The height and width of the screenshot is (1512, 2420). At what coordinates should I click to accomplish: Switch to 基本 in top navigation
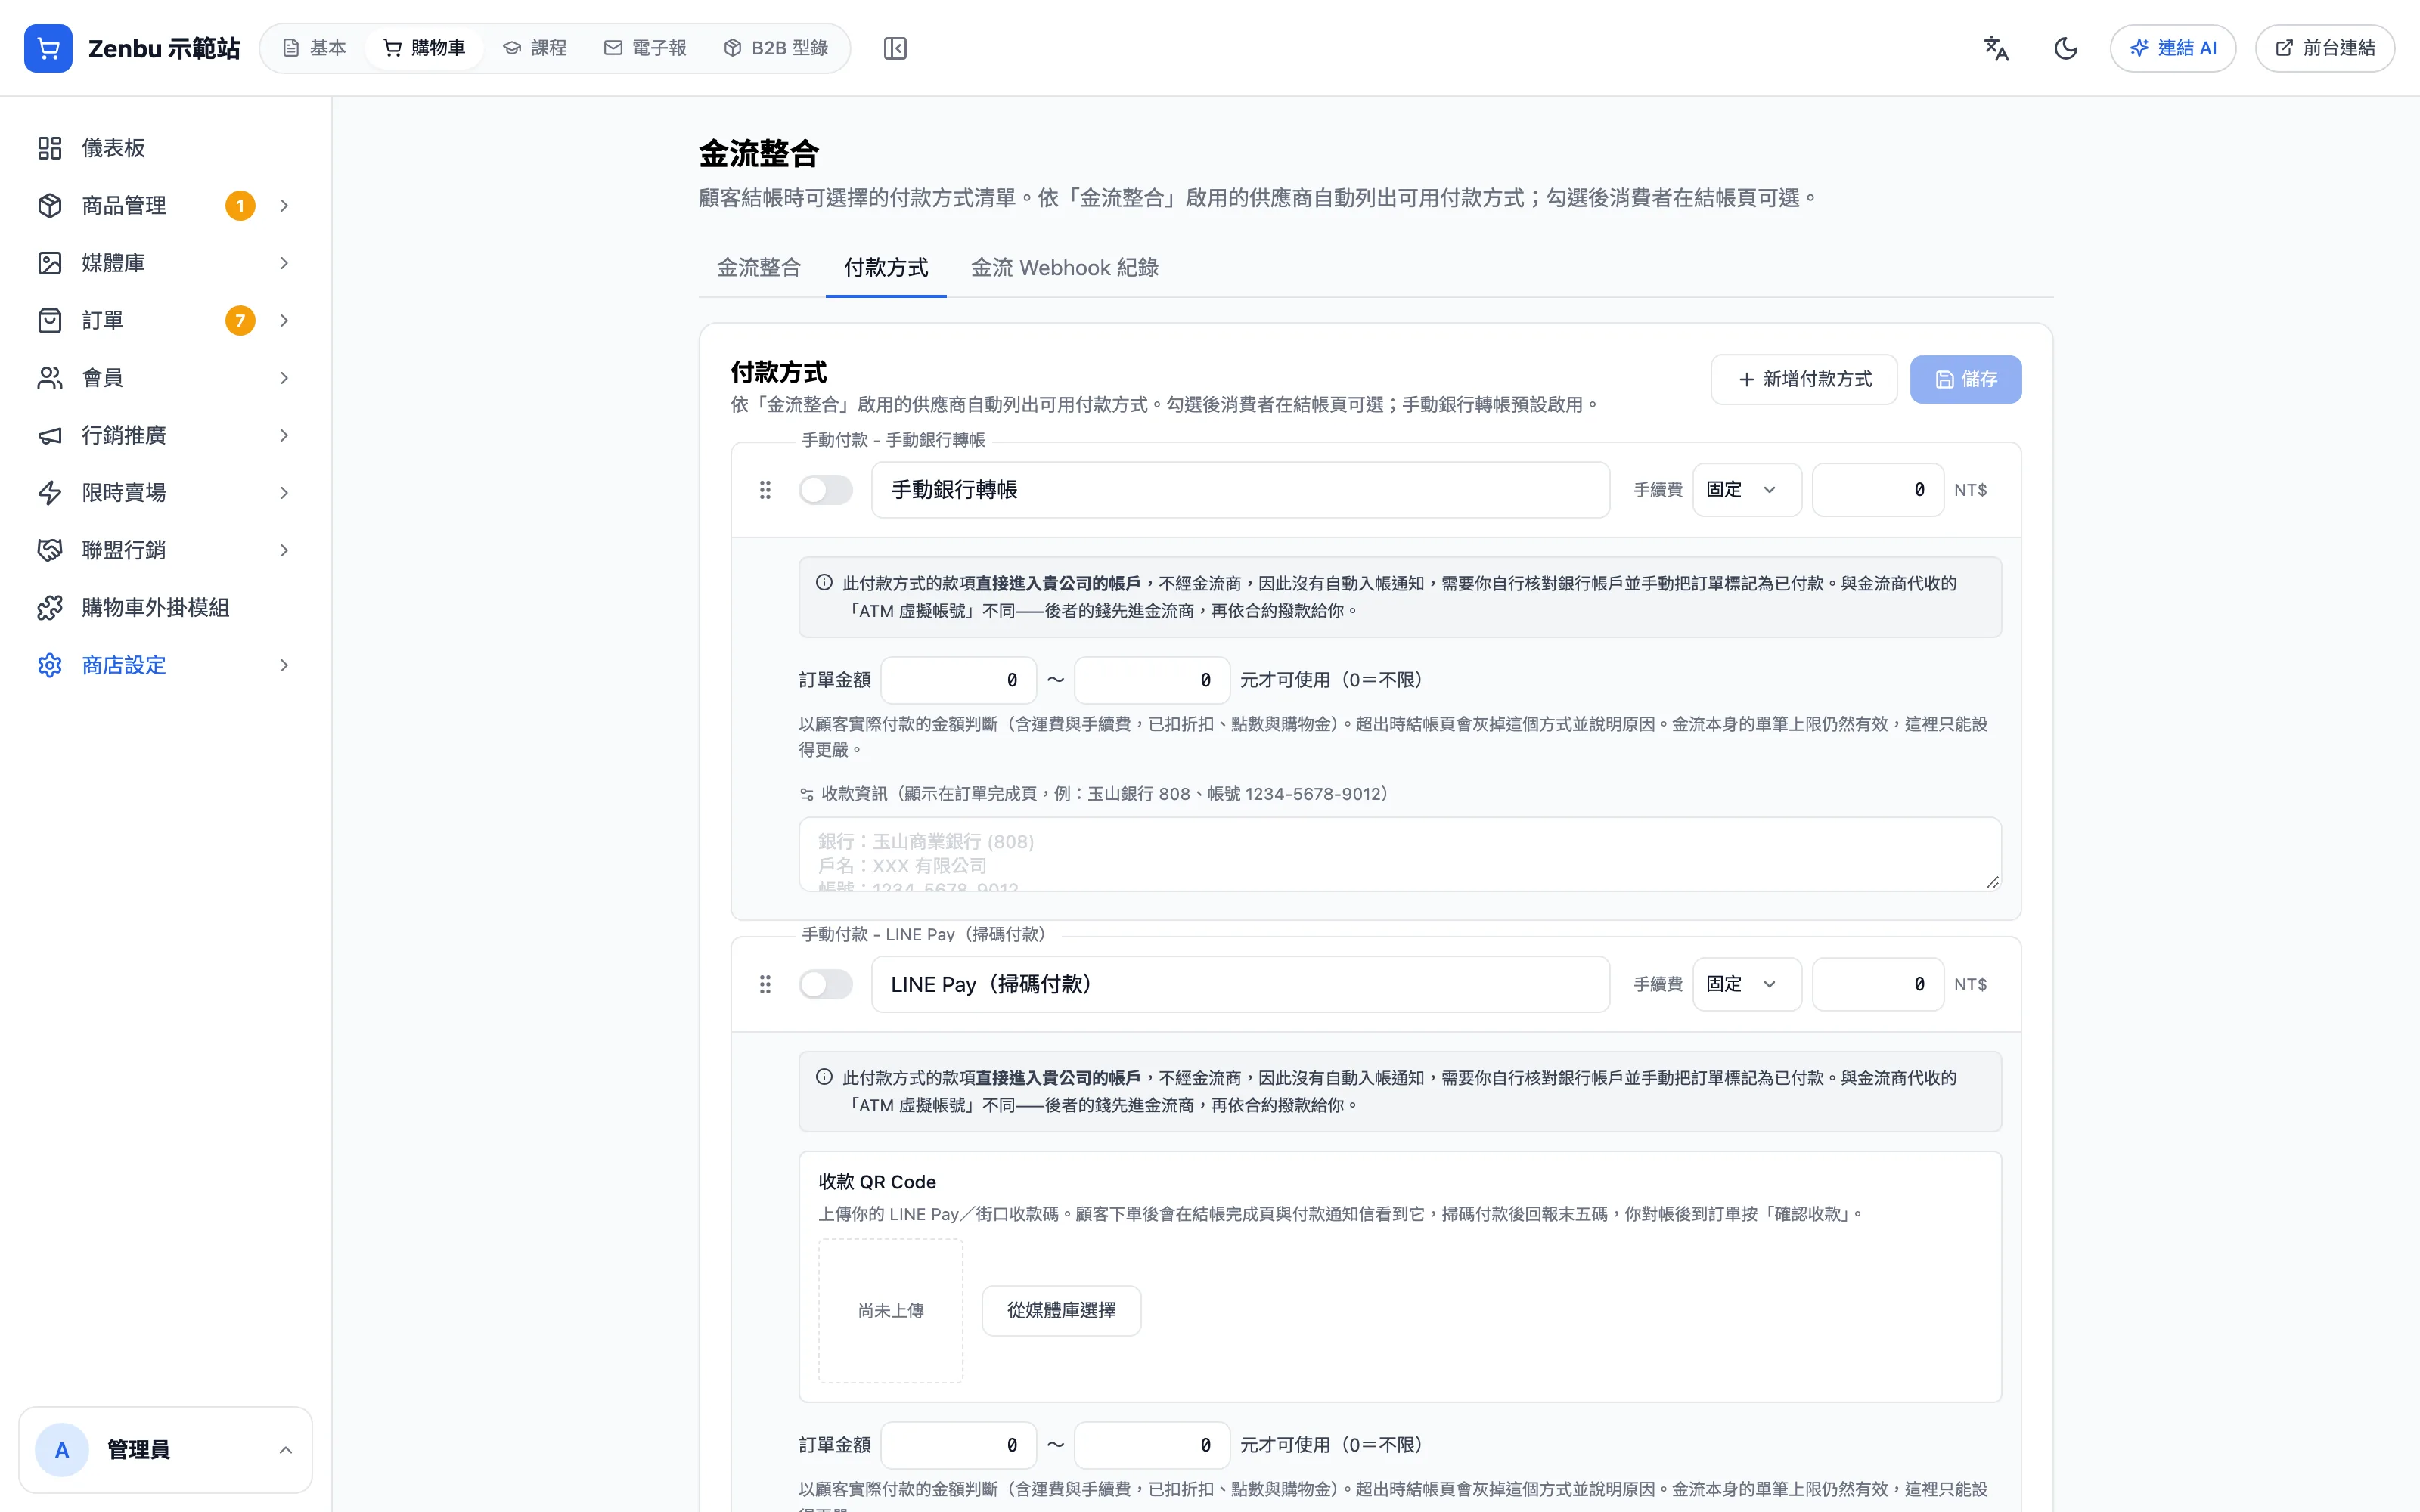tap(314, 48)
